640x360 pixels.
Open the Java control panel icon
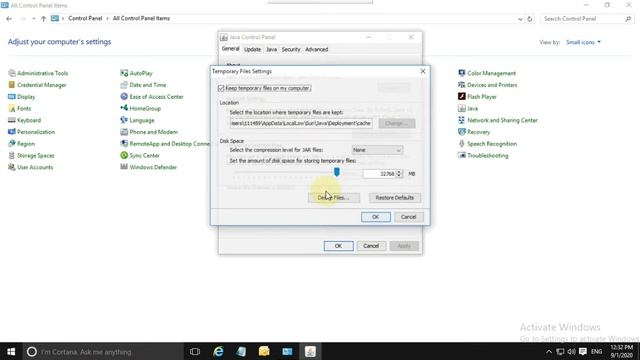[468, 109]
